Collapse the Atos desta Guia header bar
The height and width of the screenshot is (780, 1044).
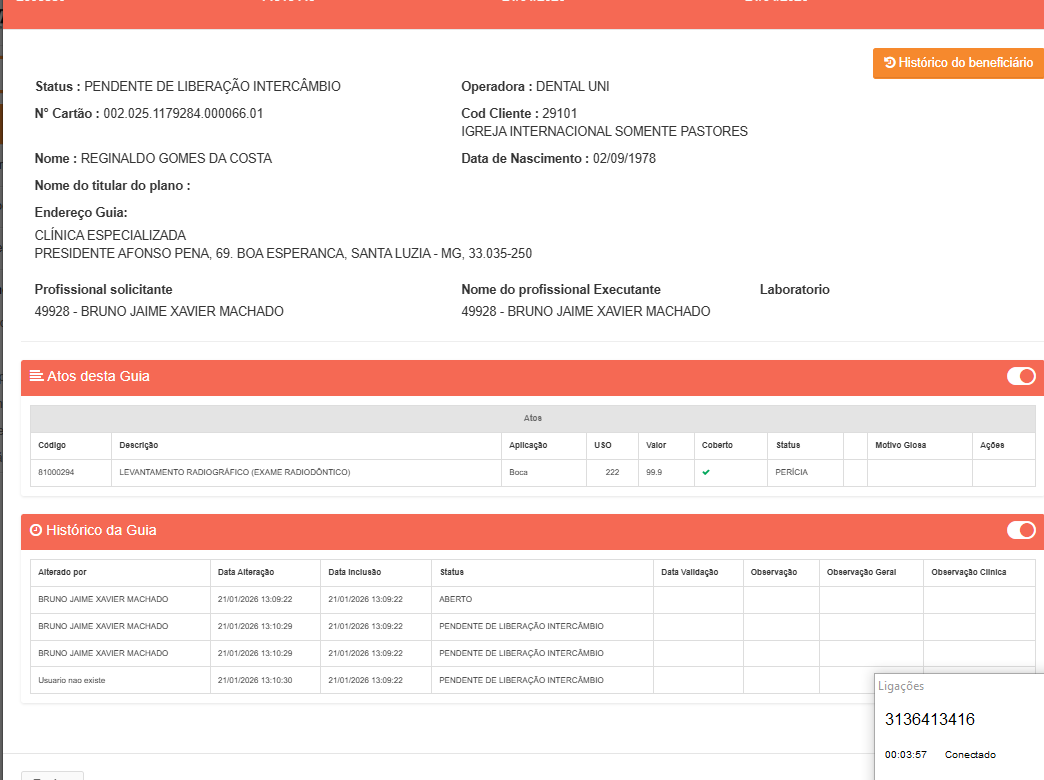(500, 376)
